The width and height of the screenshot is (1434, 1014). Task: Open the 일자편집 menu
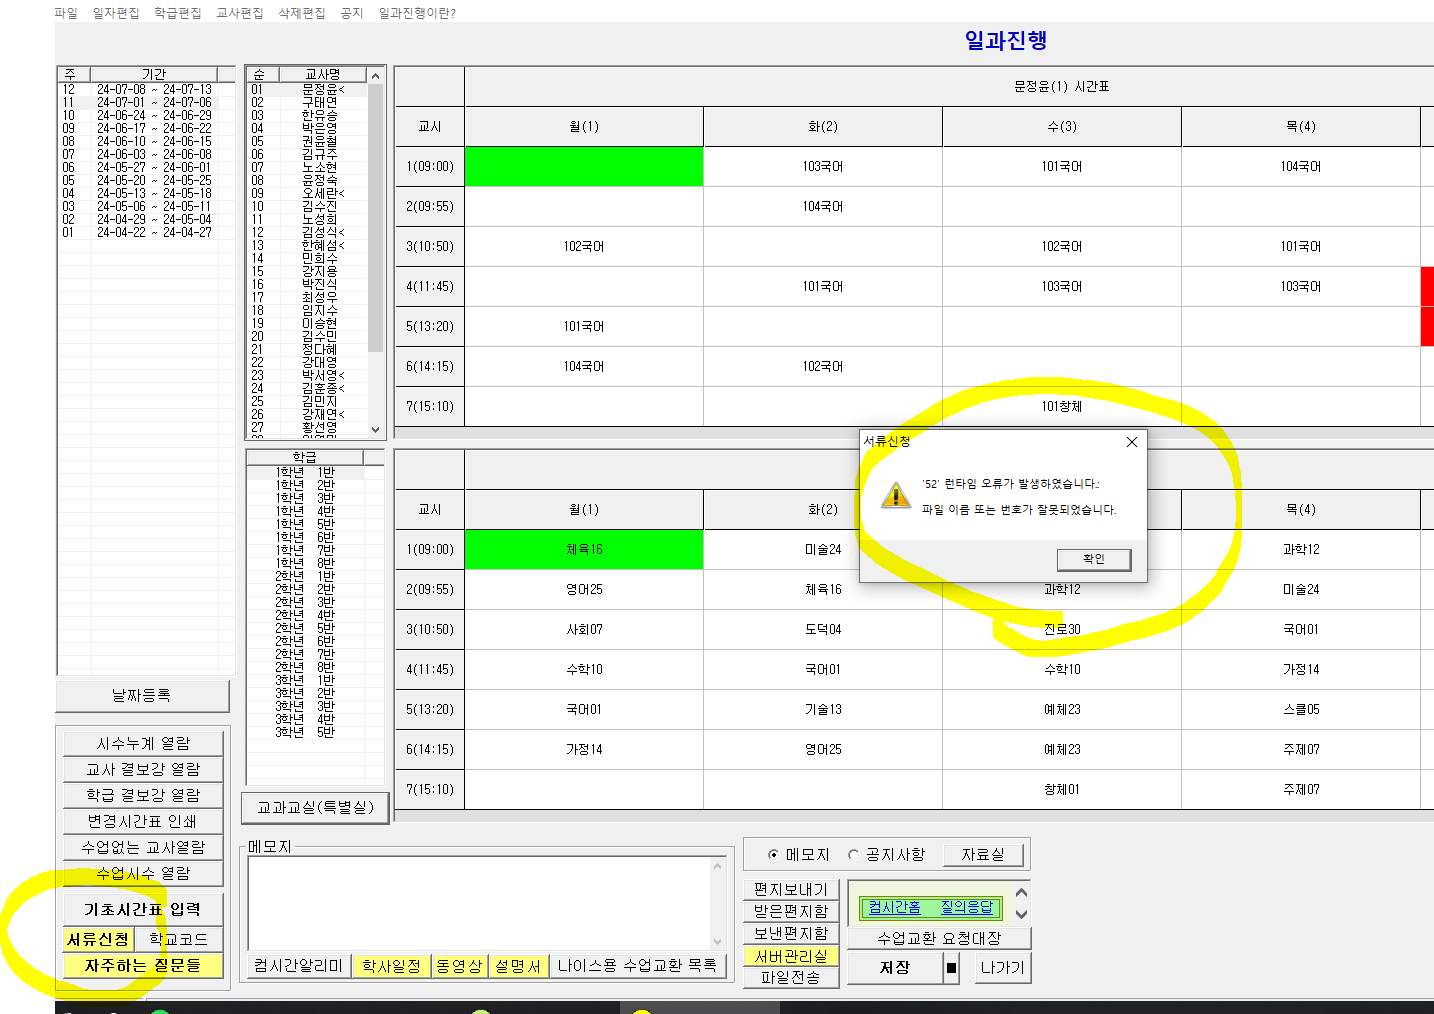click(x=116, y=13)
